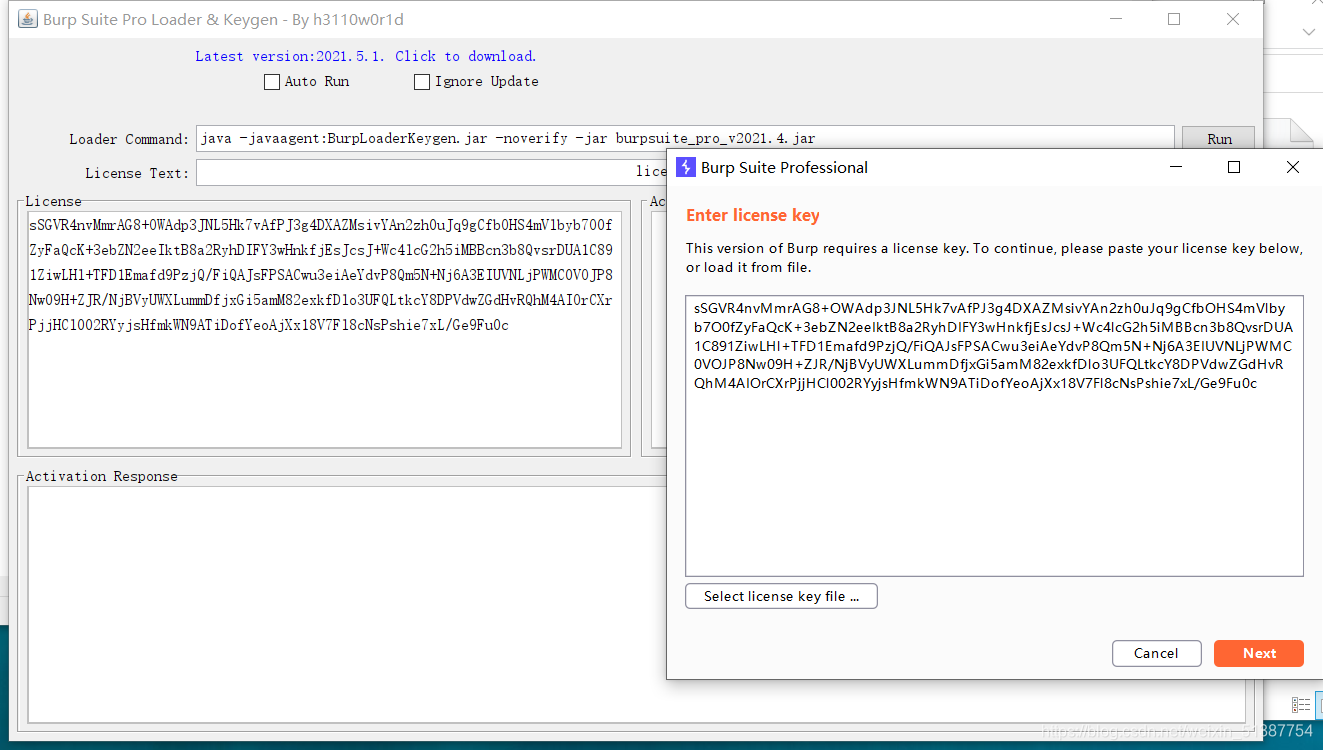Click the Burp Suite Professional lightning logo icon
The height and width of the screenshot is (750, 1323).
686,167
